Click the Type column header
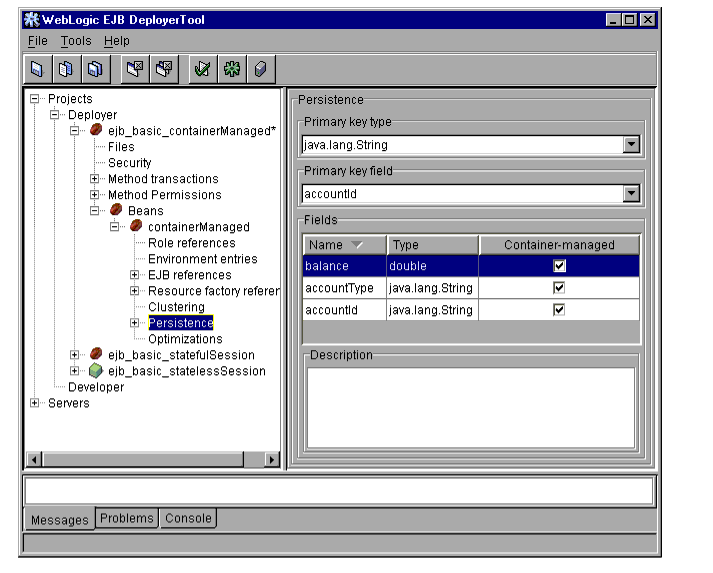Viewport: 713px width, 573px height. click(x=433, y=245)
